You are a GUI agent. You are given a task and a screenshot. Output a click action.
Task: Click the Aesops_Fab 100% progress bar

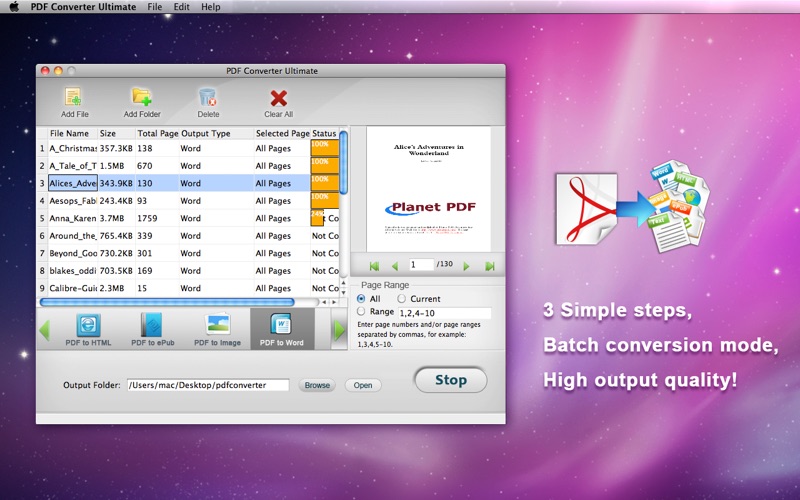click(324, 201)
